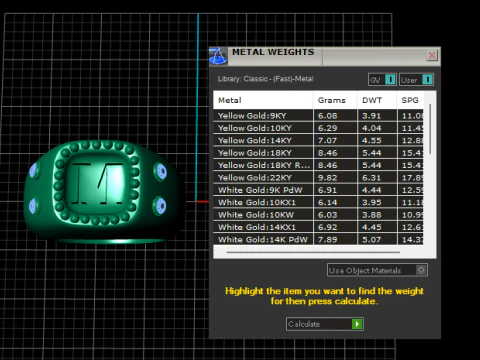This screenshot has height=360, width=480.
Task: Select the Yellow Gold:14KY row
Action: point(318,140)
